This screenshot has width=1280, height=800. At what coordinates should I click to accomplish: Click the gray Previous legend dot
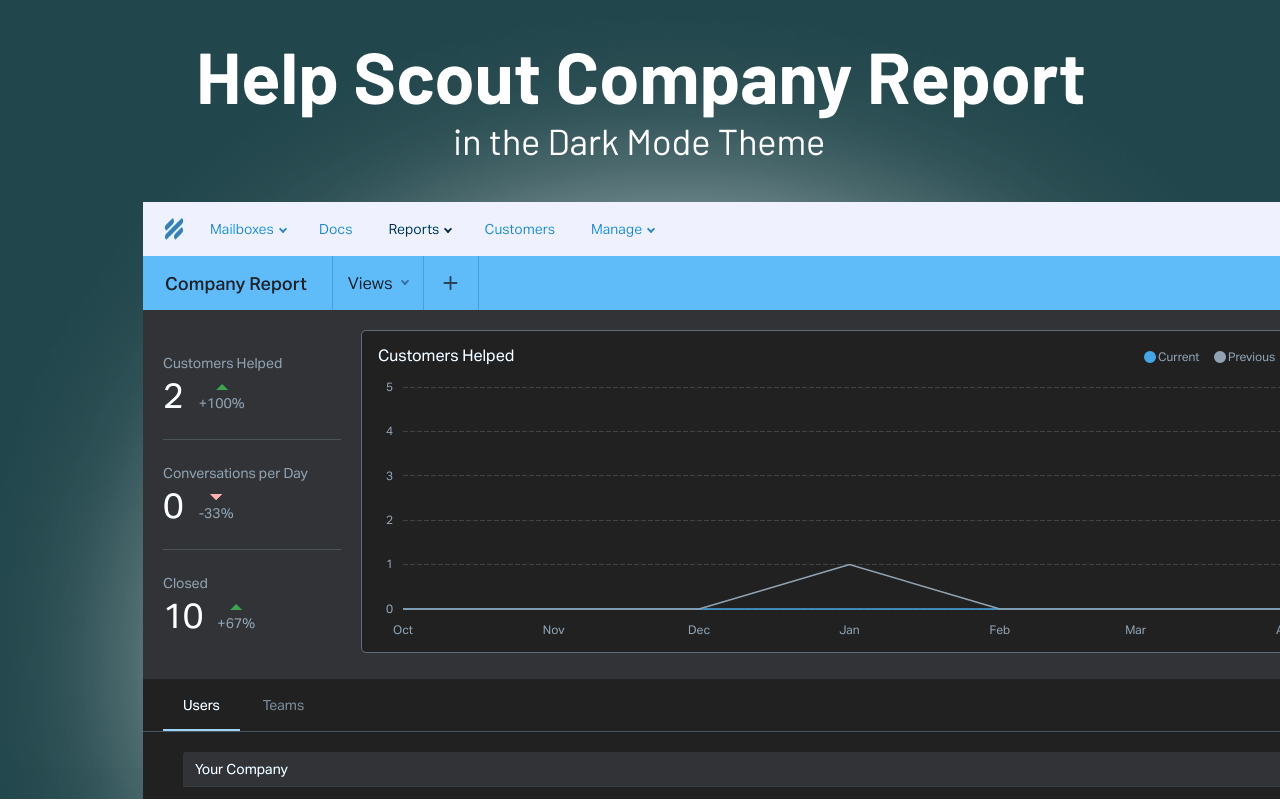click(x=1218, y=356)
